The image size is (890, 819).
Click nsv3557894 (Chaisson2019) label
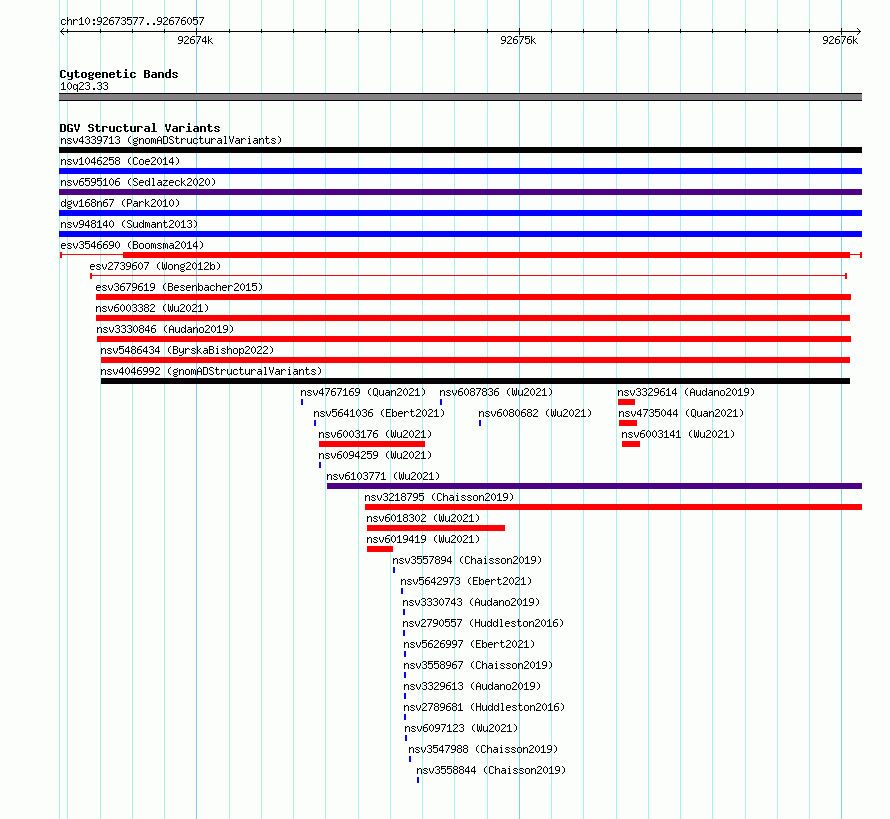point(467,560)
